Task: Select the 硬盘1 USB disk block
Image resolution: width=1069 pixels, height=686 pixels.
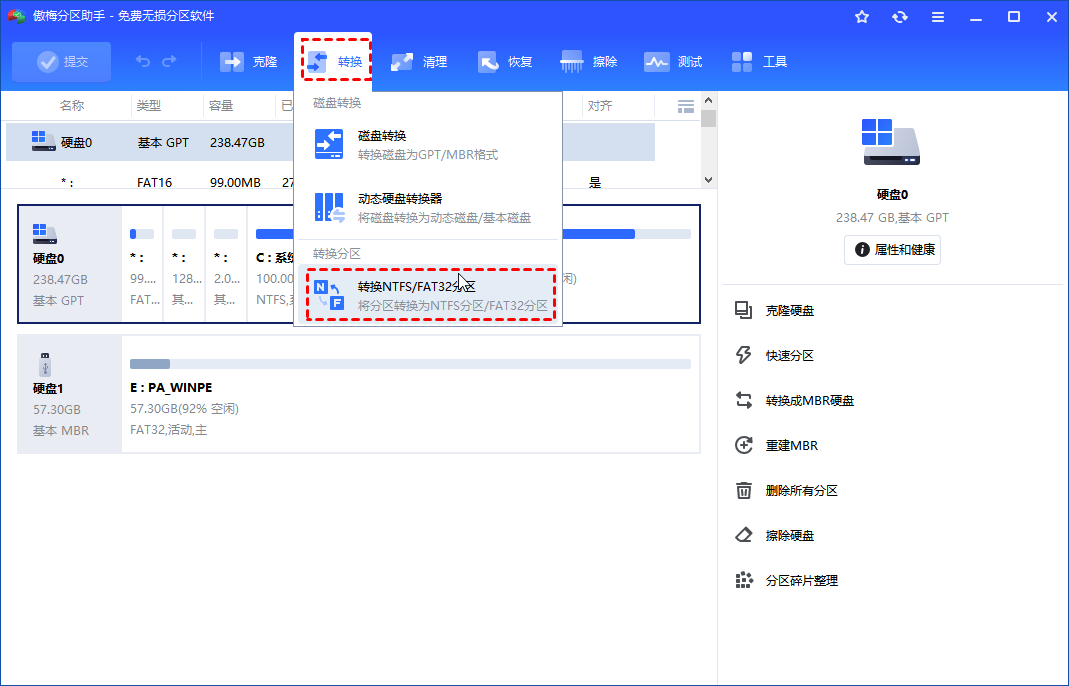Action: [70, 394]
